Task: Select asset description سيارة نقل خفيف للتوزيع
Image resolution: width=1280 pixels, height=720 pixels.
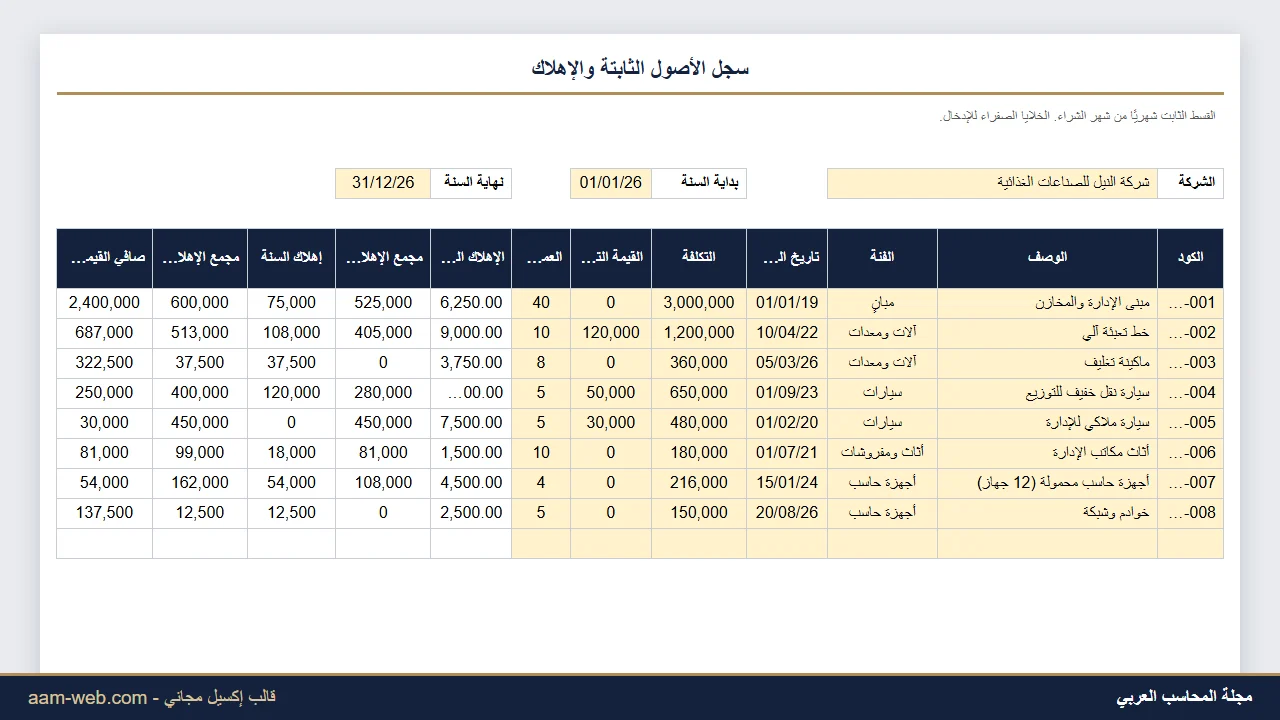Action: (1047, 393)
